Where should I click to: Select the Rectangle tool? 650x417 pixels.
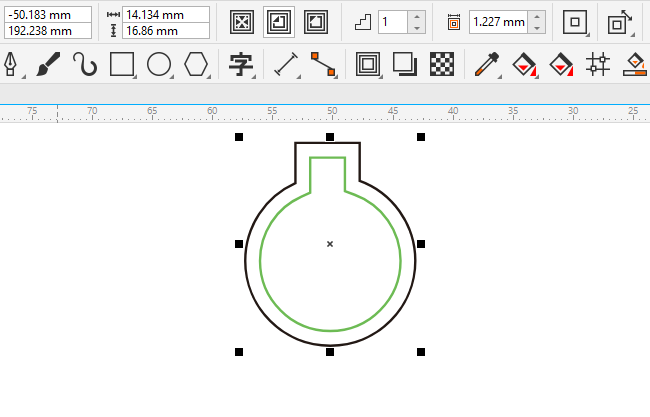tap(122, 64)
